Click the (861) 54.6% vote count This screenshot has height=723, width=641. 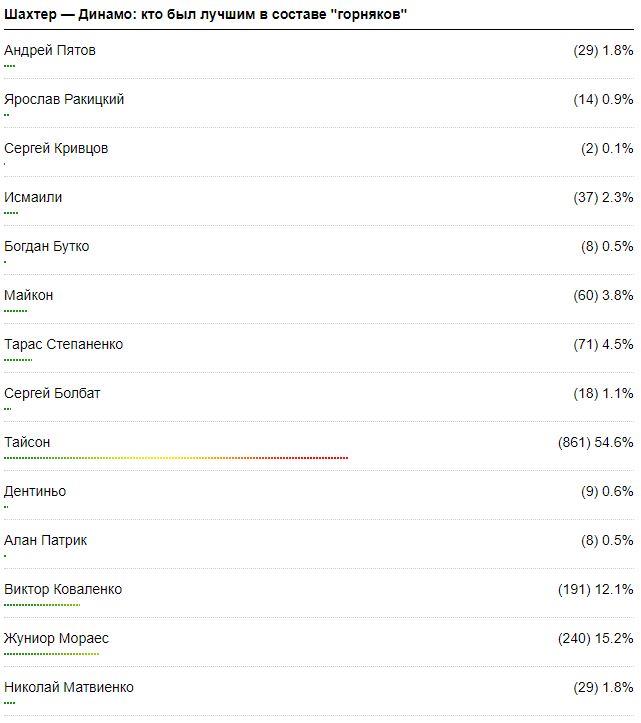[x=595, y=442]
